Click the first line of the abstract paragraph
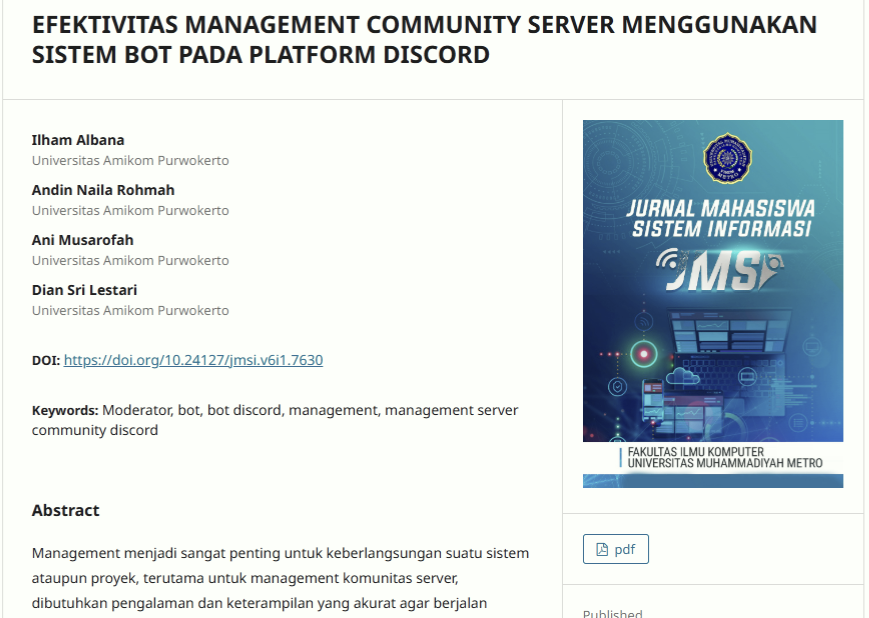Screen dimensions: 869x618 280,553
